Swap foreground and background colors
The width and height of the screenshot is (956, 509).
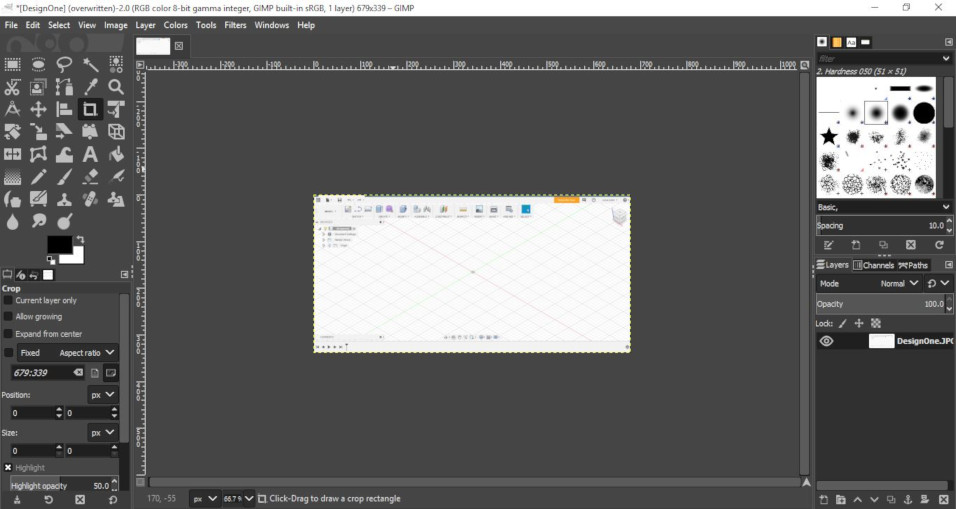point(80,239)
